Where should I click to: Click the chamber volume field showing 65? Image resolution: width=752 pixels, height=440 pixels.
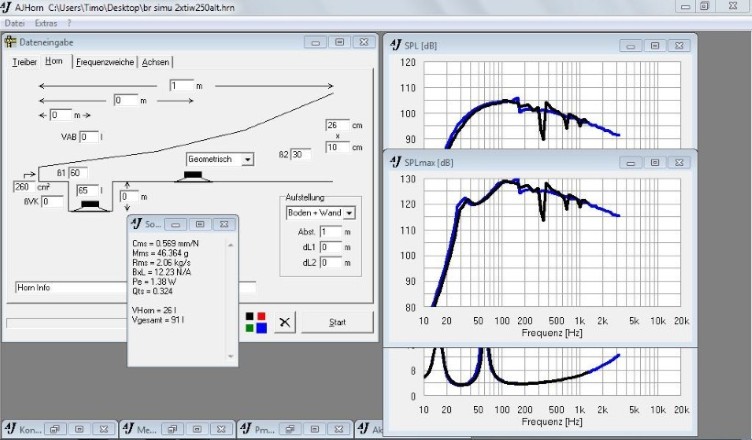[x=87, y=190]
